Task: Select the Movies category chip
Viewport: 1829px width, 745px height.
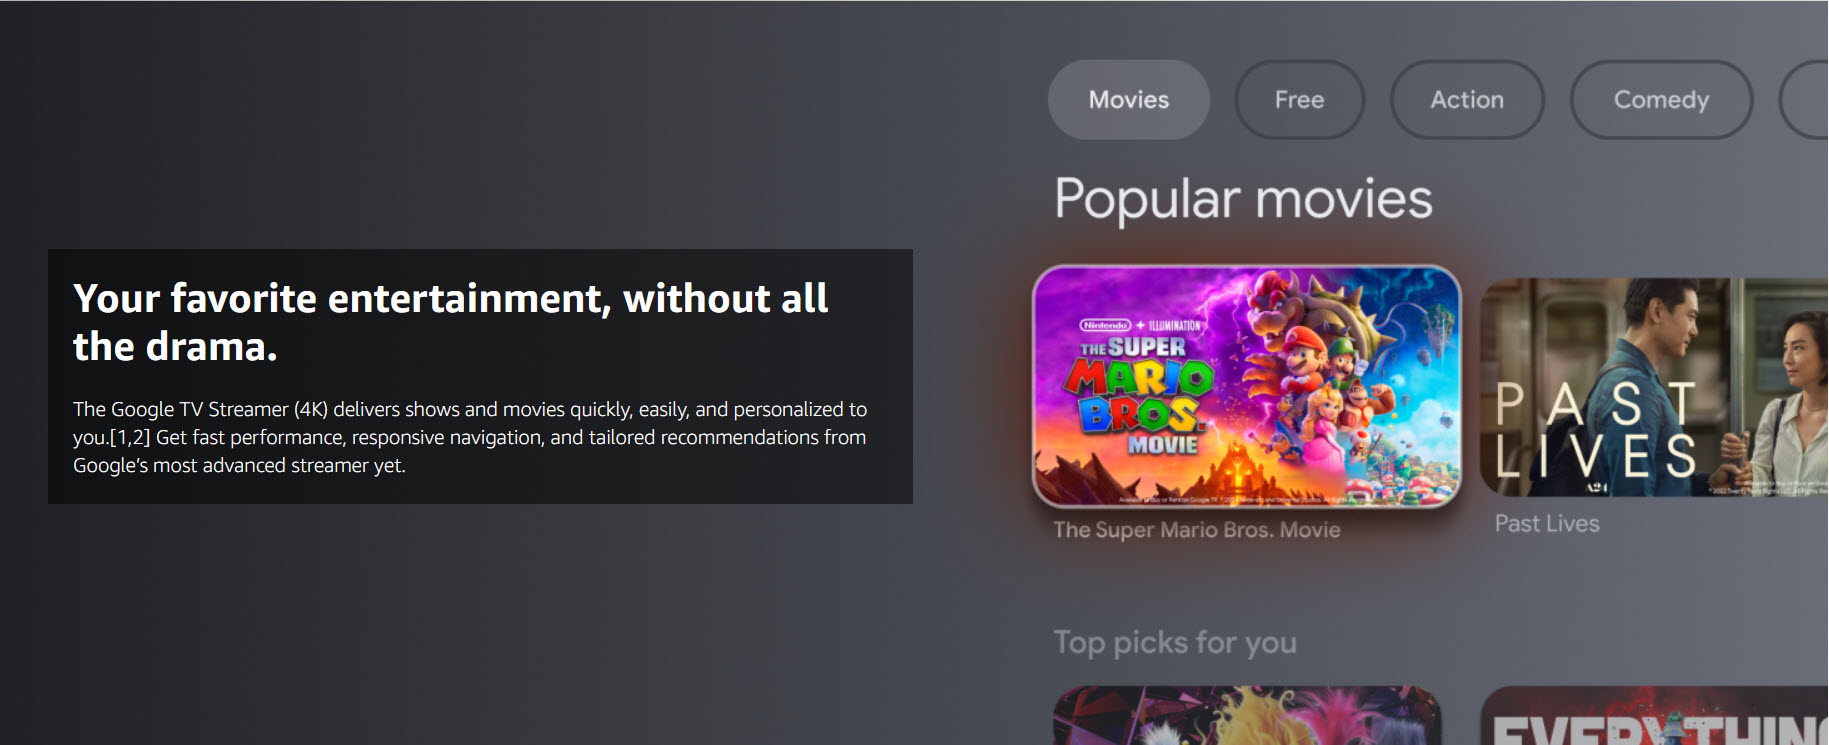Action: [x=1128, y=100]
